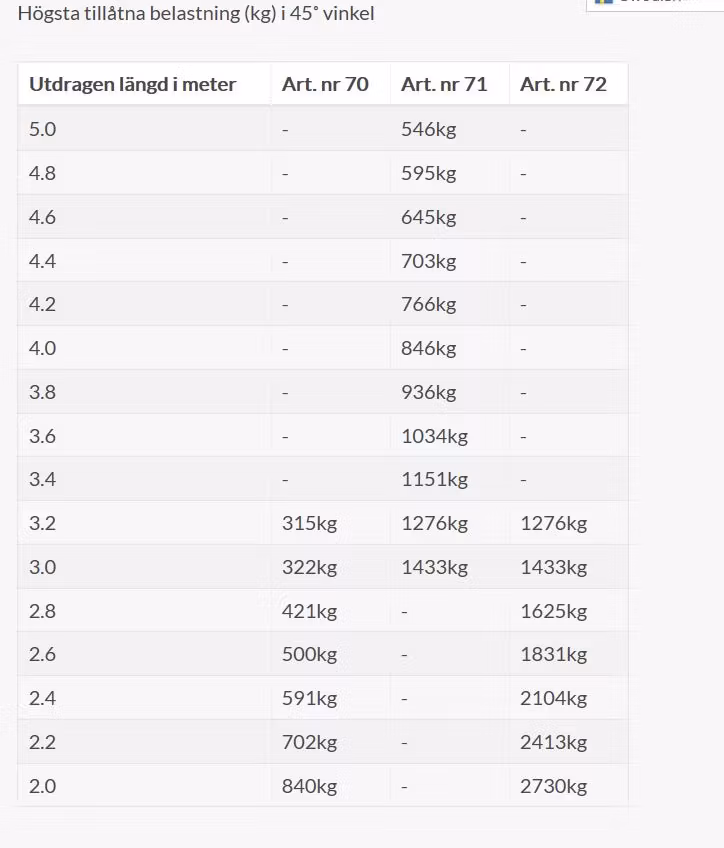Click the 766kg value cell
Screen dimensions: 724x848
[428, 304]
